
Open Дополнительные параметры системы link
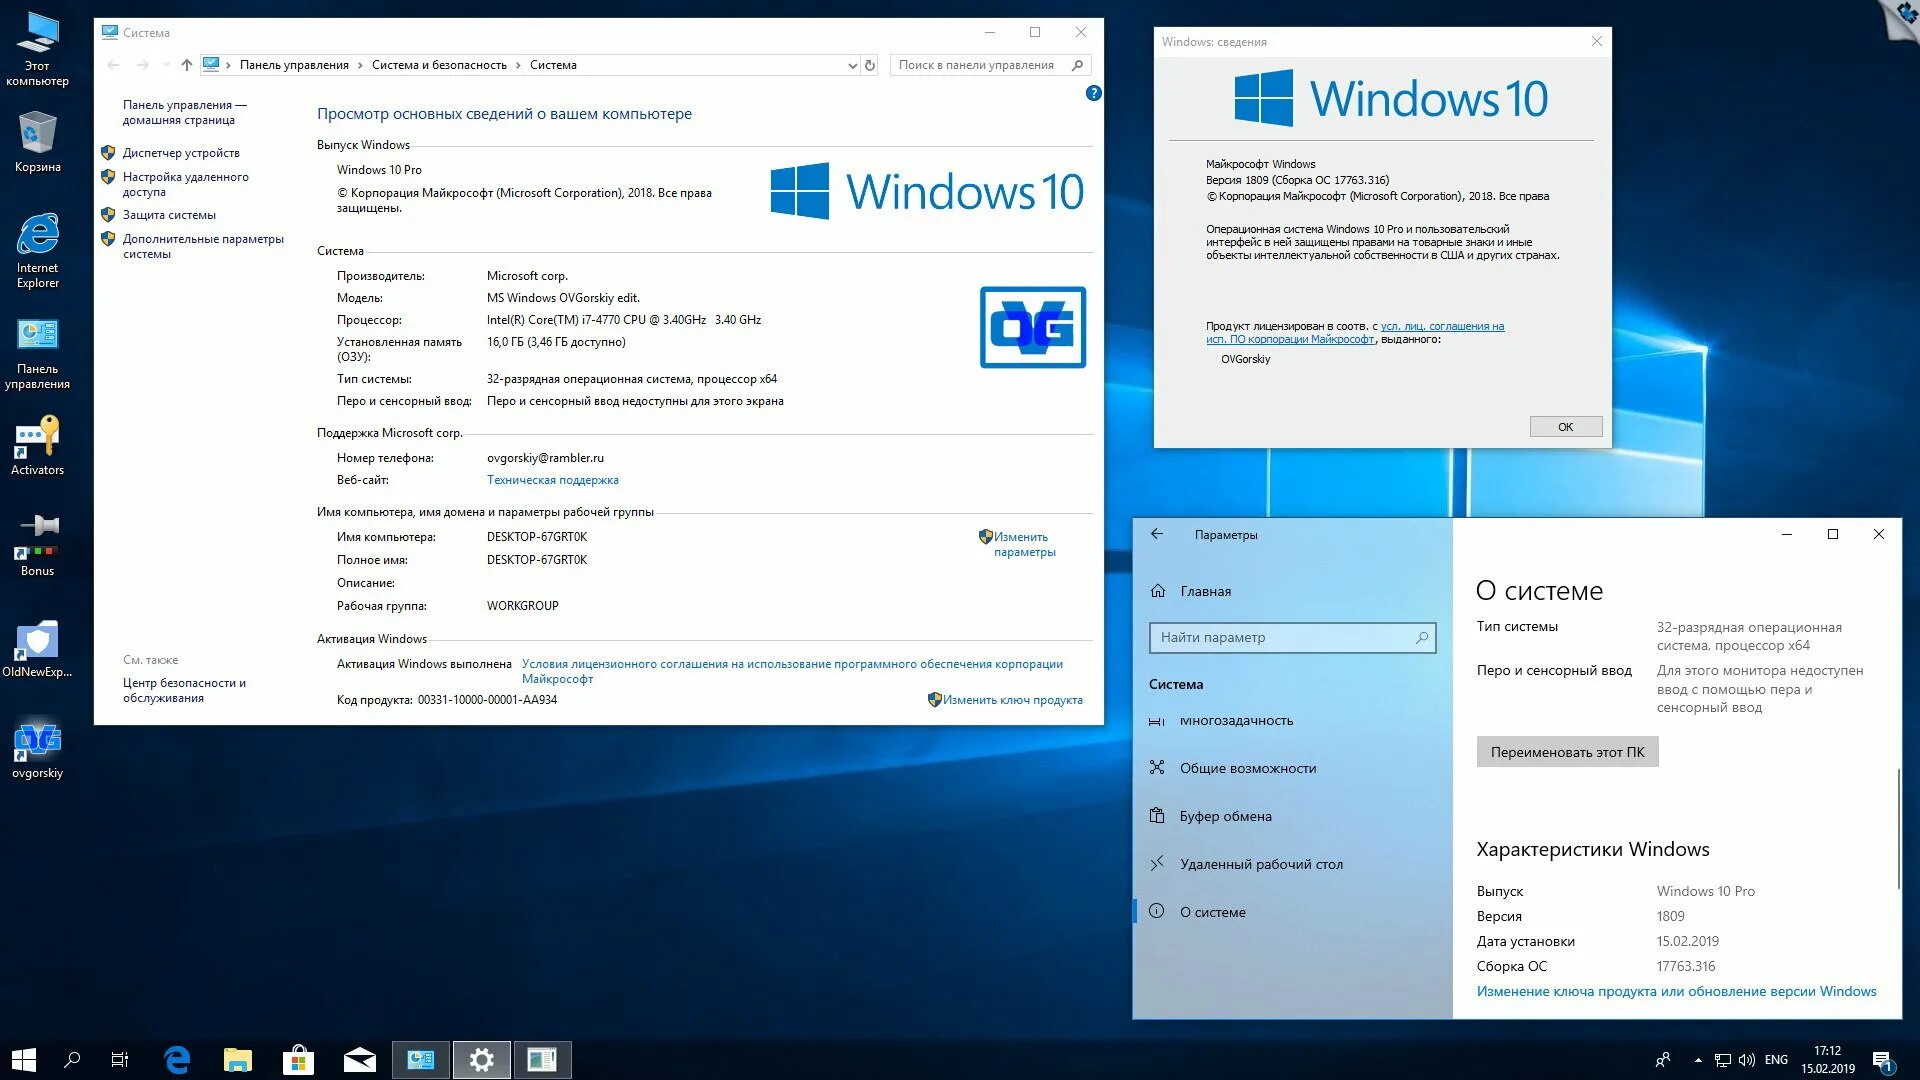203,246
